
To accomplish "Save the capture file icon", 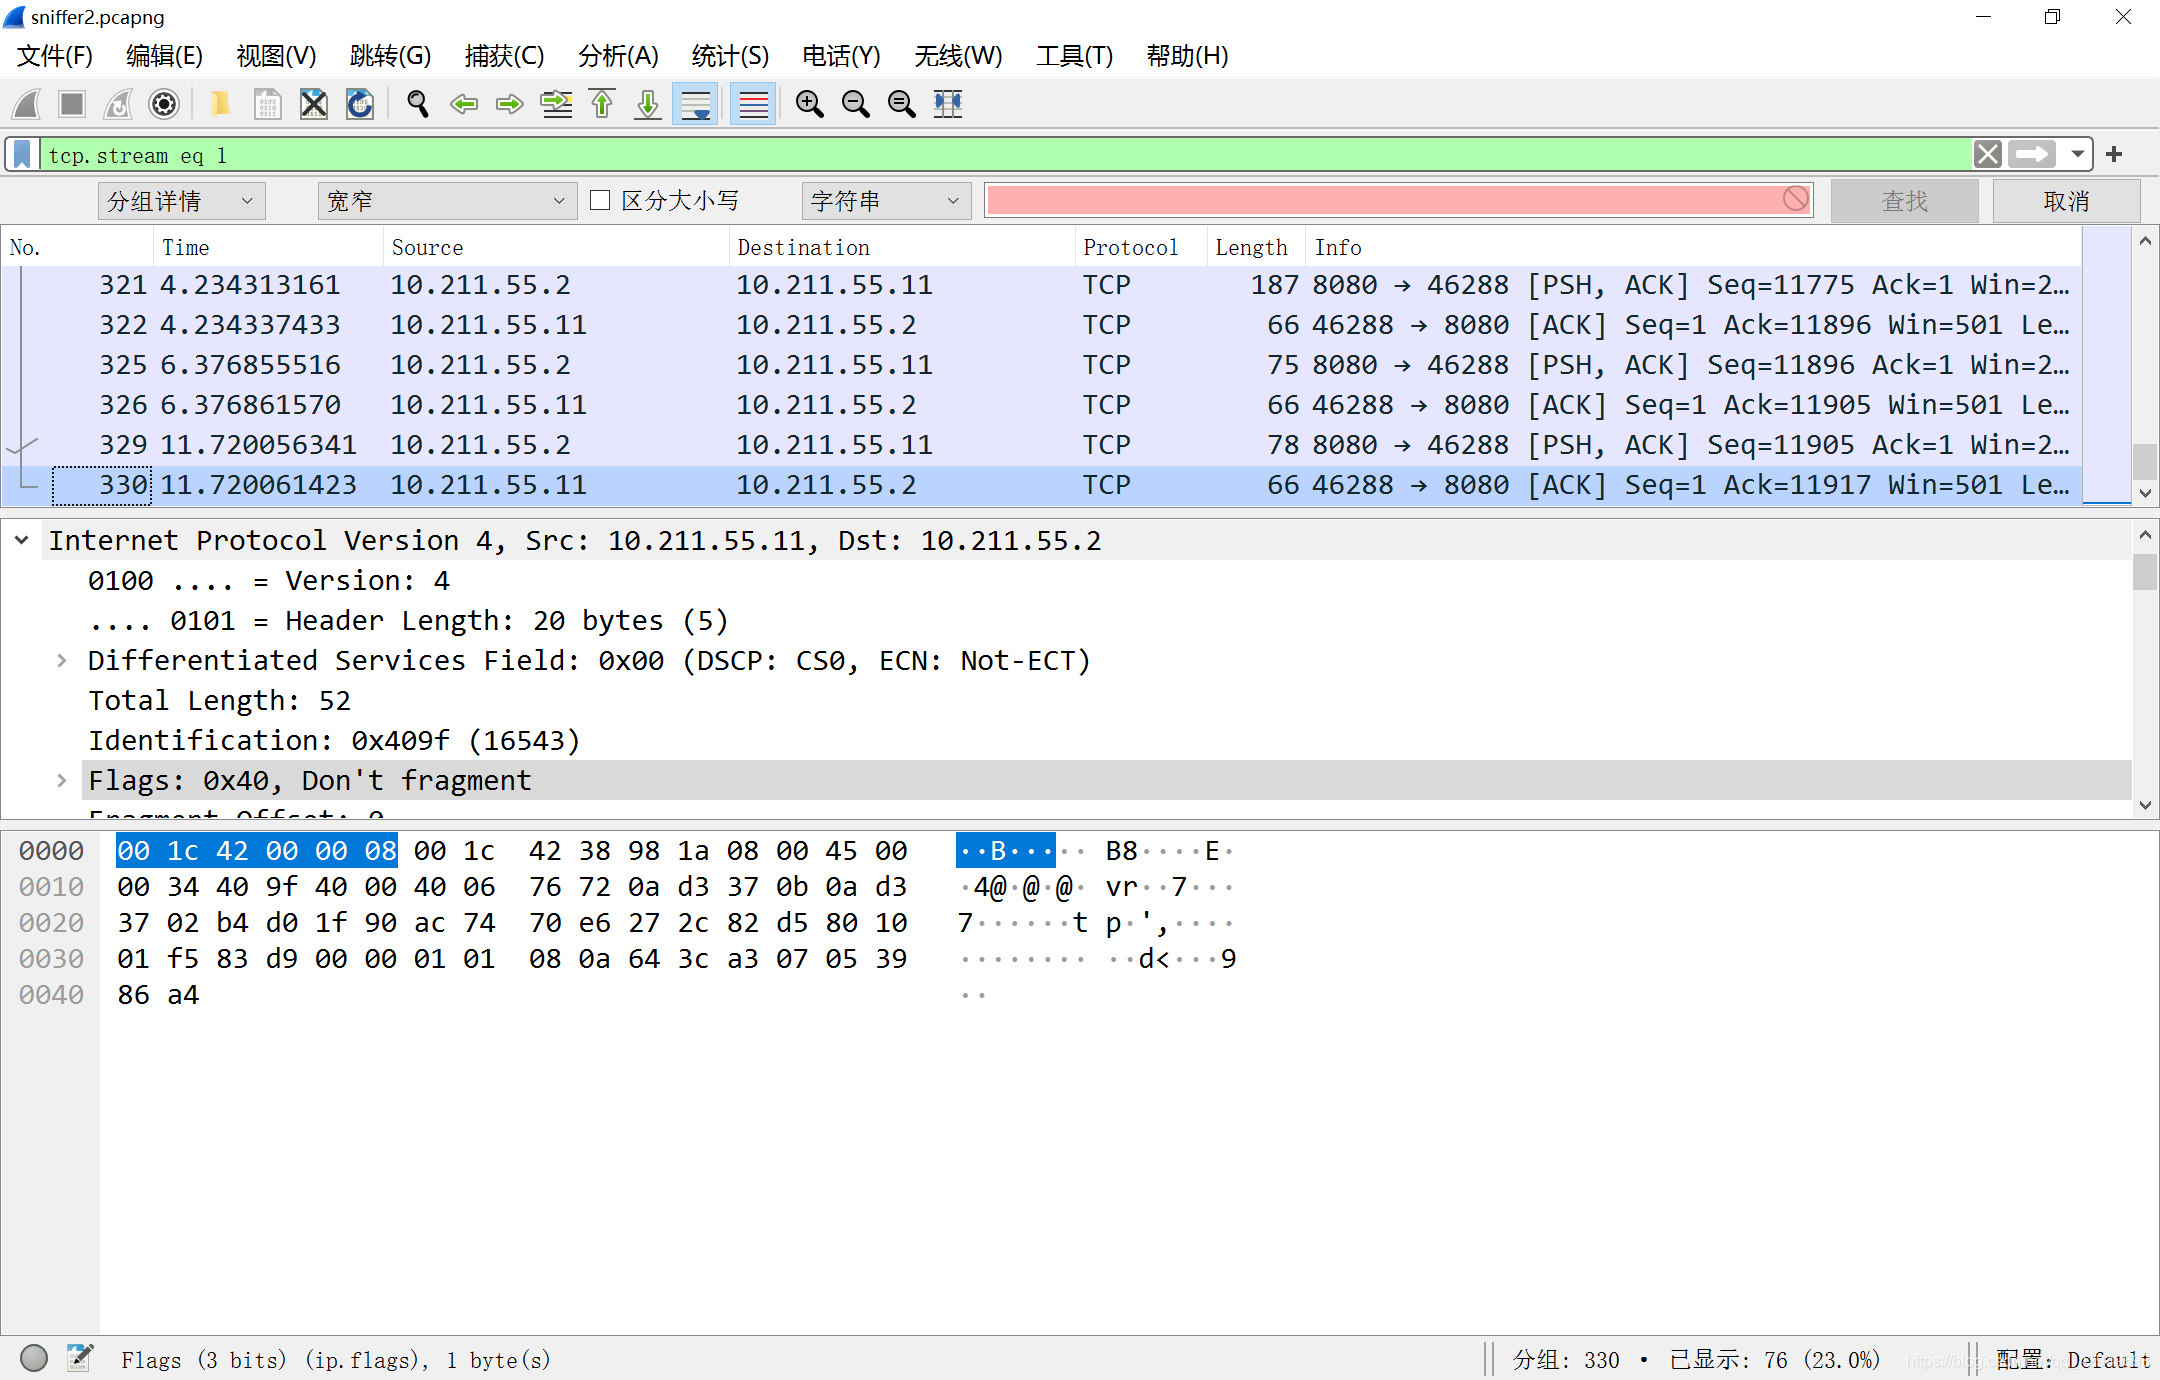I will pyautogui.click(x=267, y=104).
